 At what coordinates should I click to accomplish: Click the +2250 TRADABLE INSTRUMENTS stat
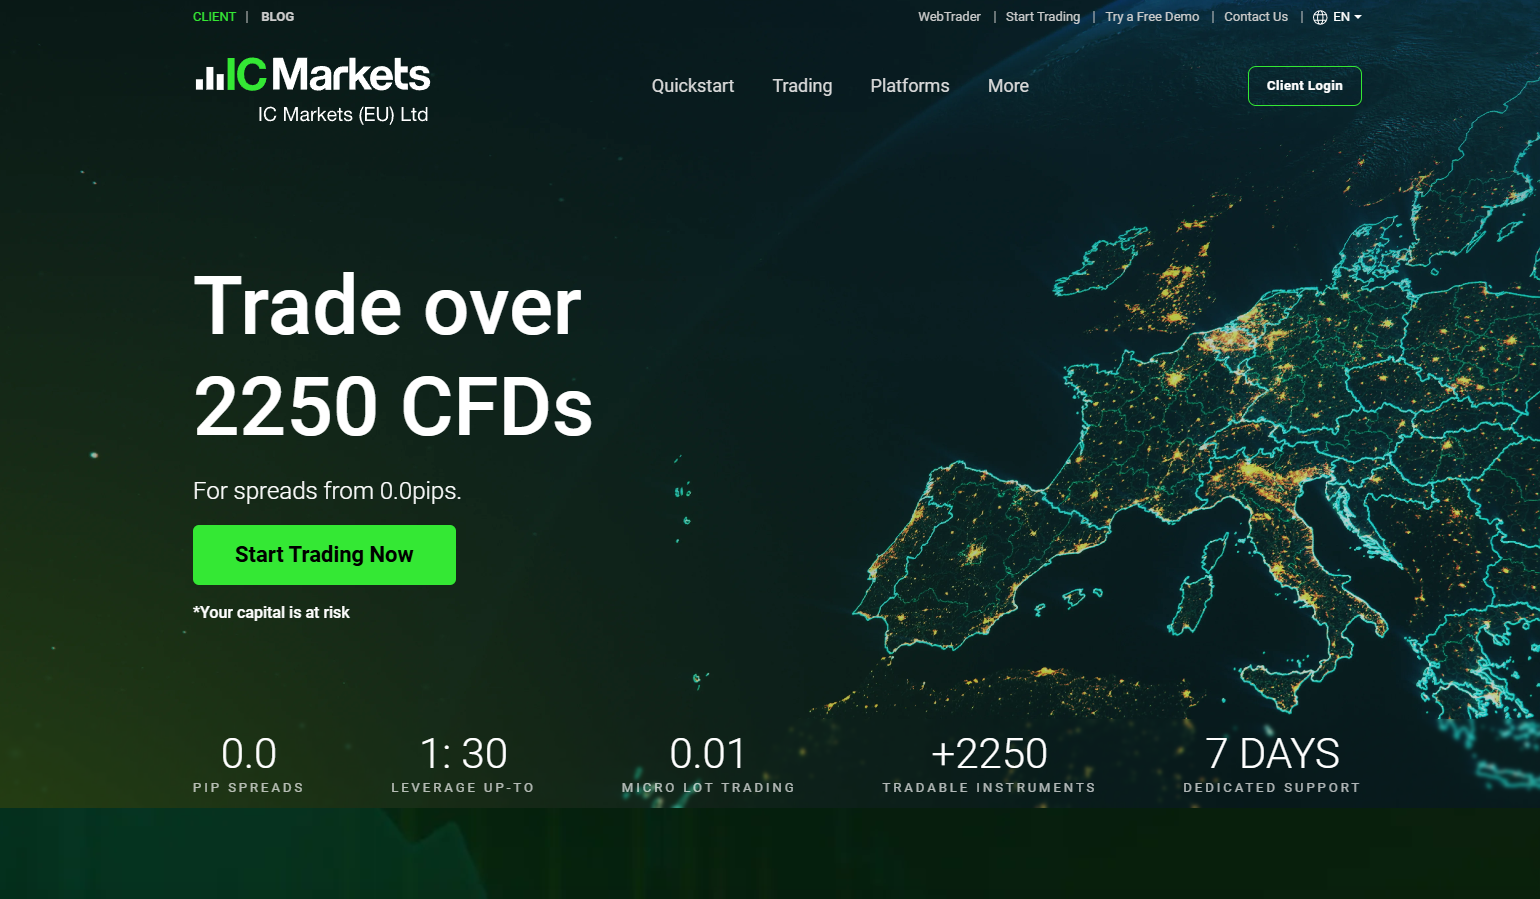[x=989, y=765]
